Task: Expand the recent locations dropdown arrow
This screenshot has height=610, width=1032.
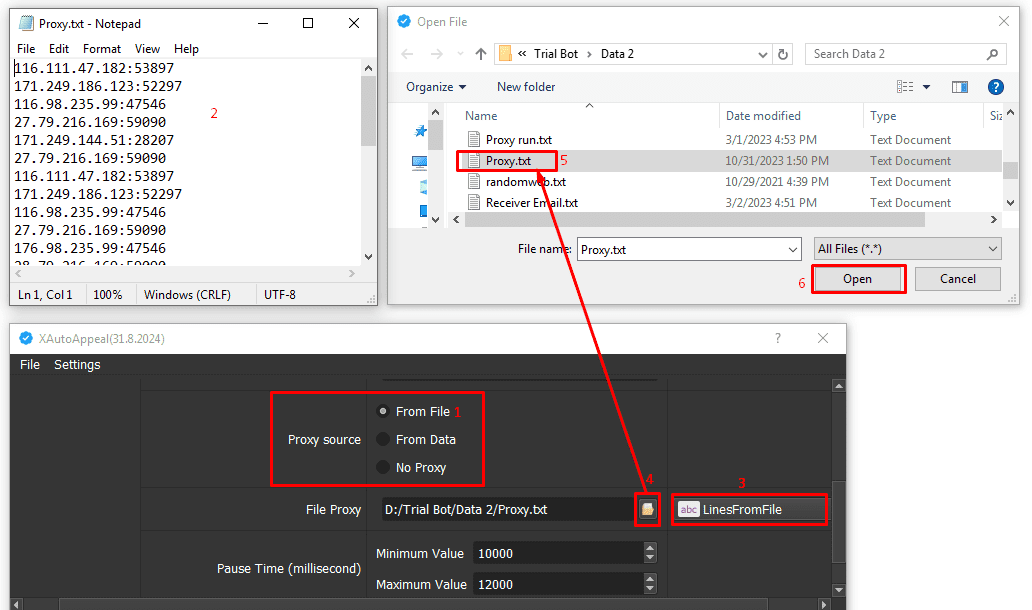Action: click(x=460, y=54)
